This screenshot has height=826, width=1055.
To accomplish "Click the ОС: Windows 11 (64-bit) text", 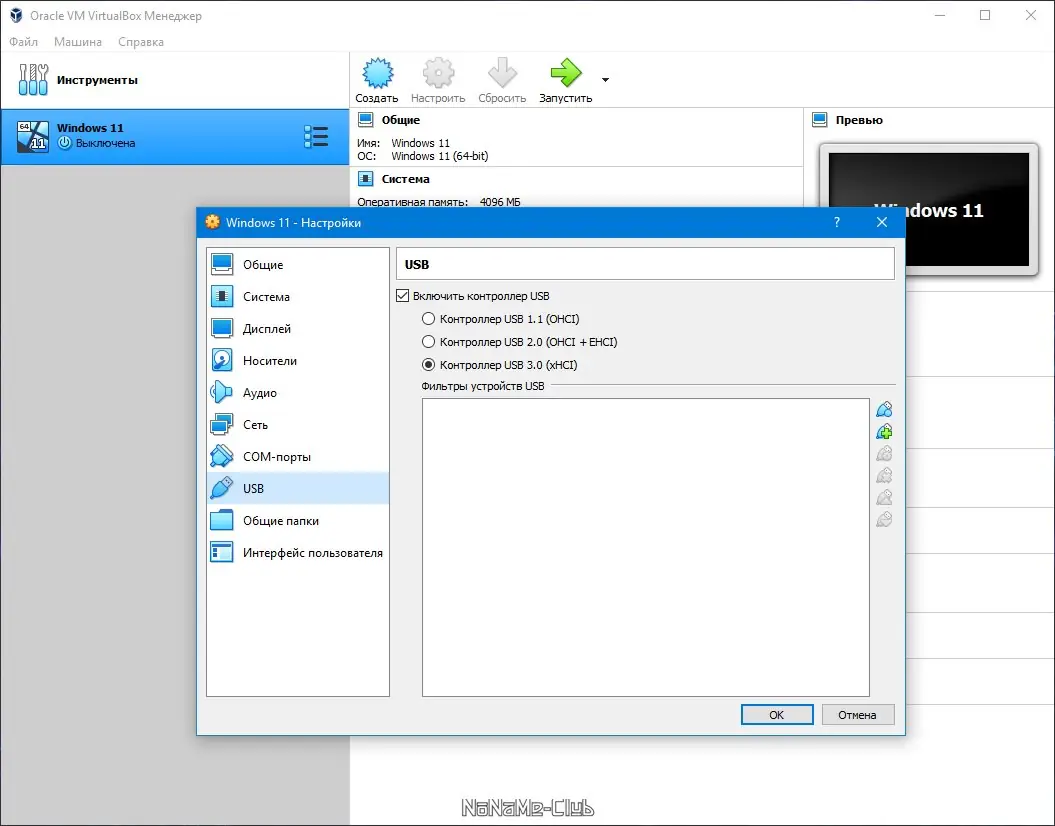I will click(x=423, y=156).
